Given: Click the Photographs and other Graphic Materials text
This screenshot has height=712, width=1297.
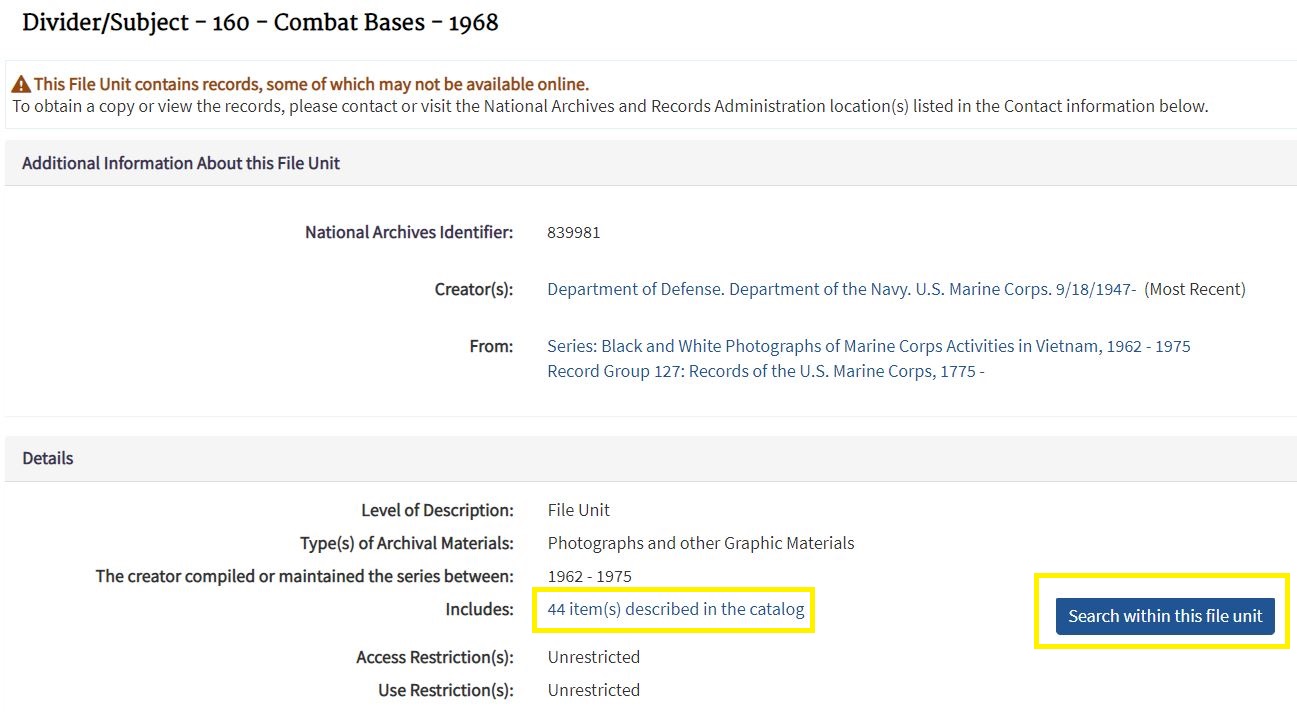Looking at the screenshot, I should (x=700, y=543).
